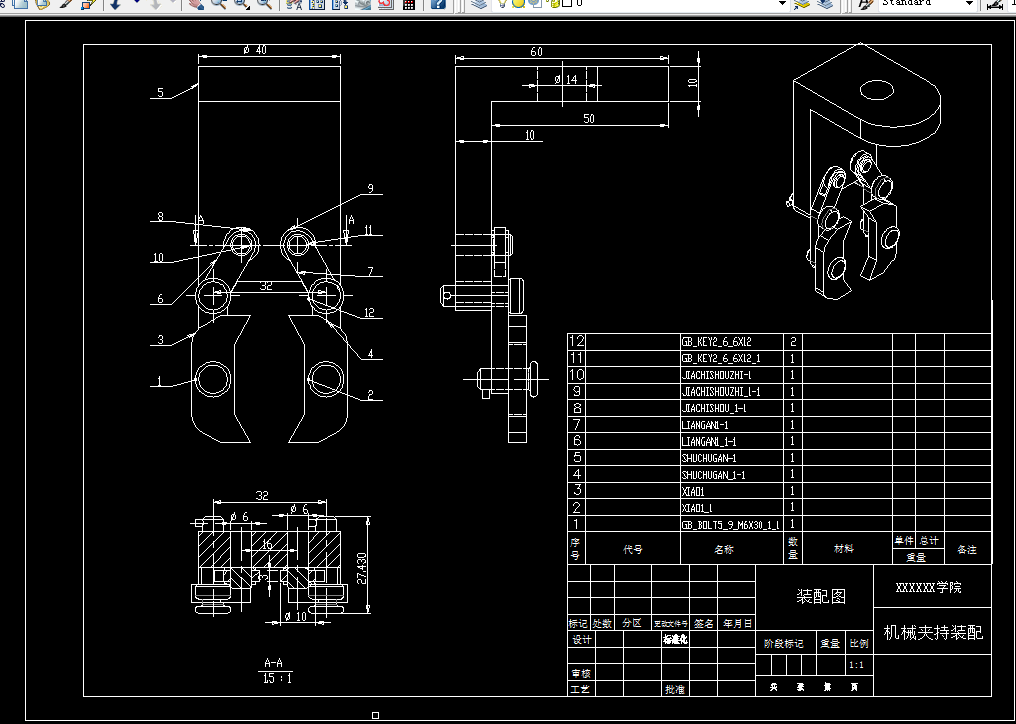Open the QuickCalc calculator icon

point(409,4)
